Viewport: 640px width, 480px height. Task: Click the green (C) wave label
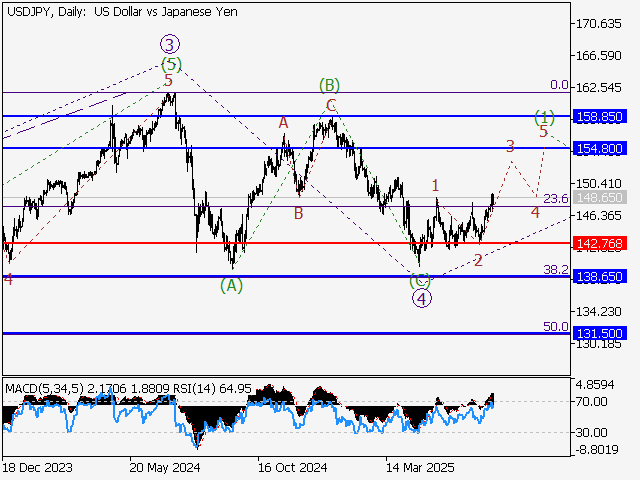click(420, 281)
